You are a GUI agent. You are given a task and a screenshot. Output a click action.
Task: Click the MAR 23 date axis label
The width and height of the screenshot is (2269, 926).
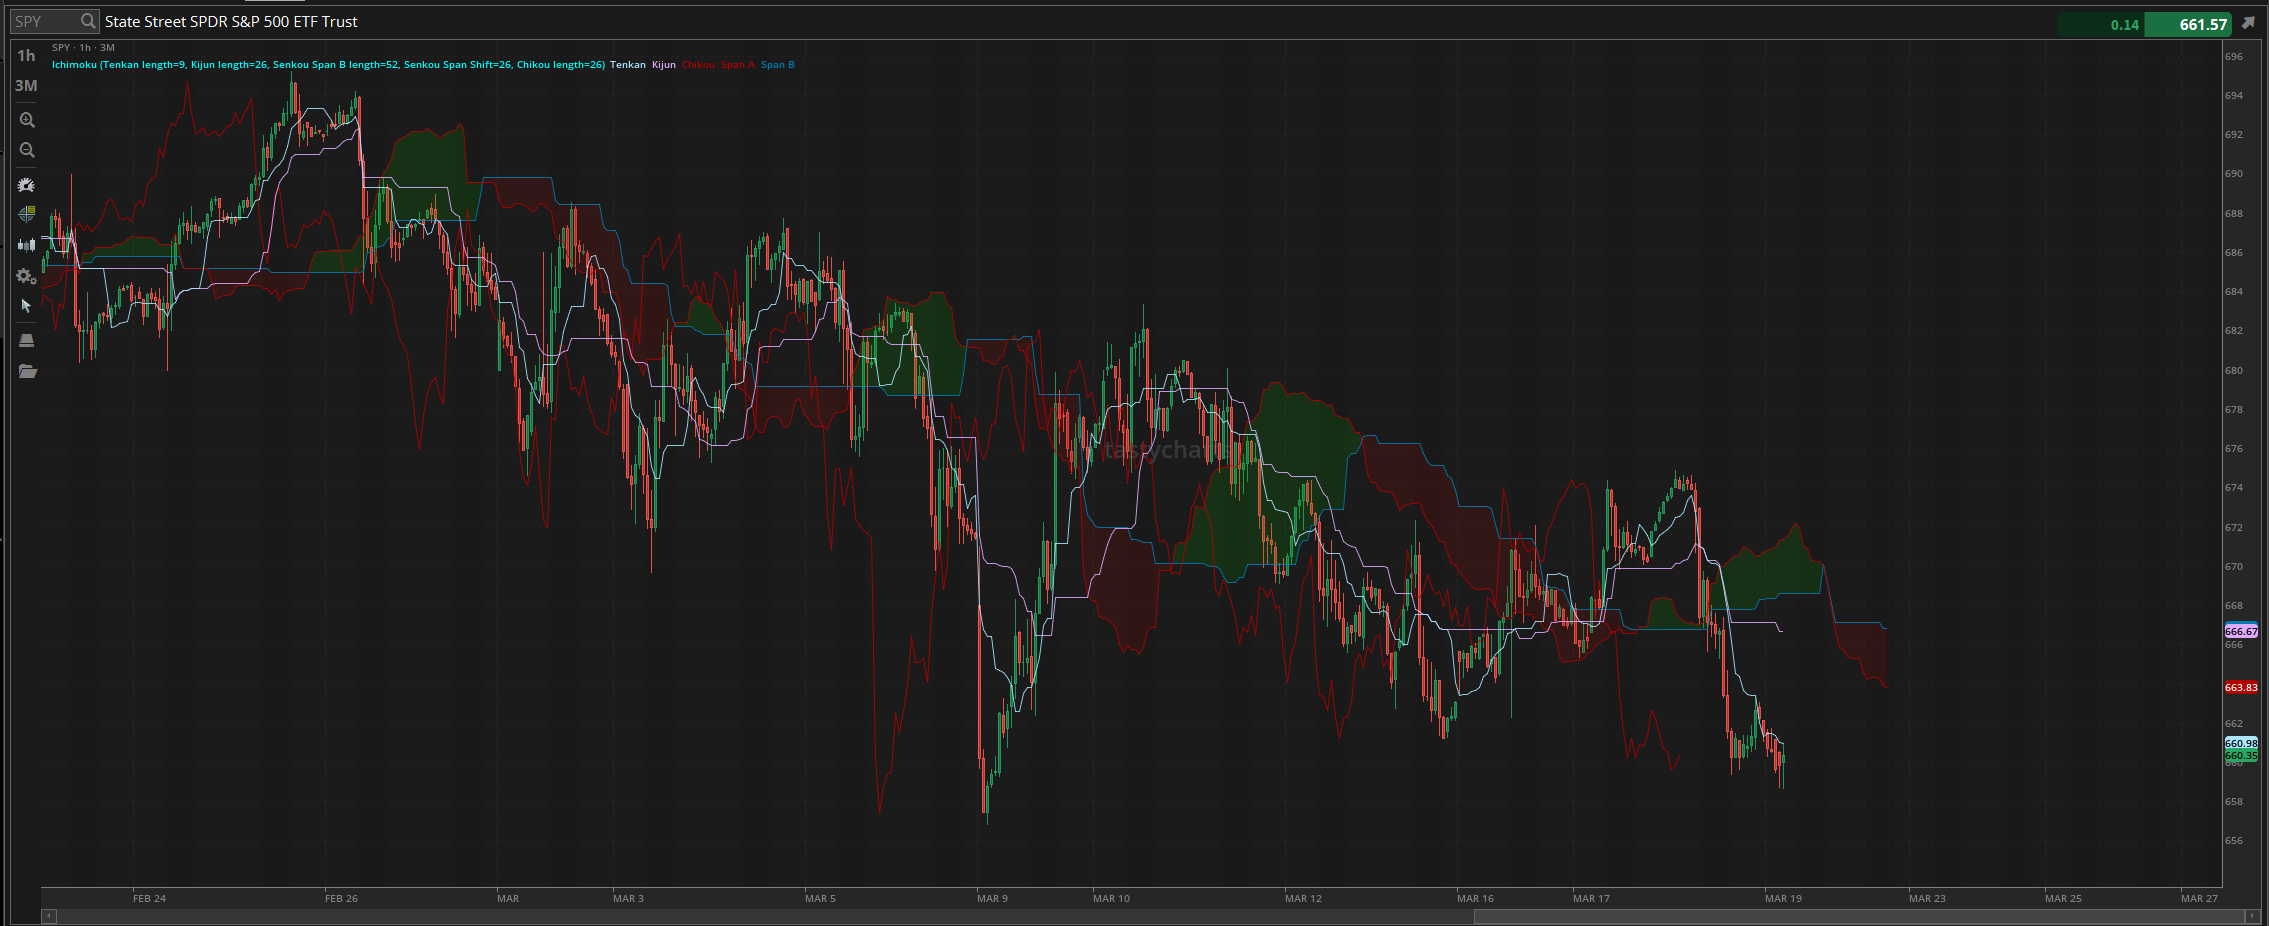point(1927,899)
